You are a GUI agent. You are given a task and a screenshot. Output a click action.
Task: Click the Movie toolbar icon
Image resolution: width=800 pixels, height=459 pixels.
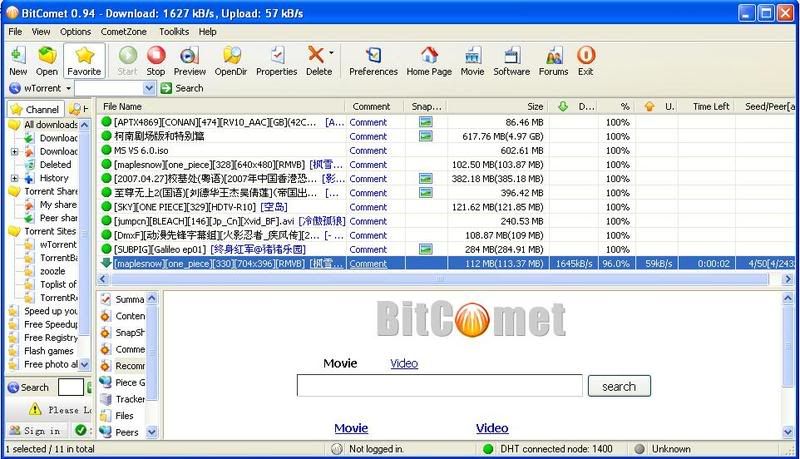tap(472, 55)
